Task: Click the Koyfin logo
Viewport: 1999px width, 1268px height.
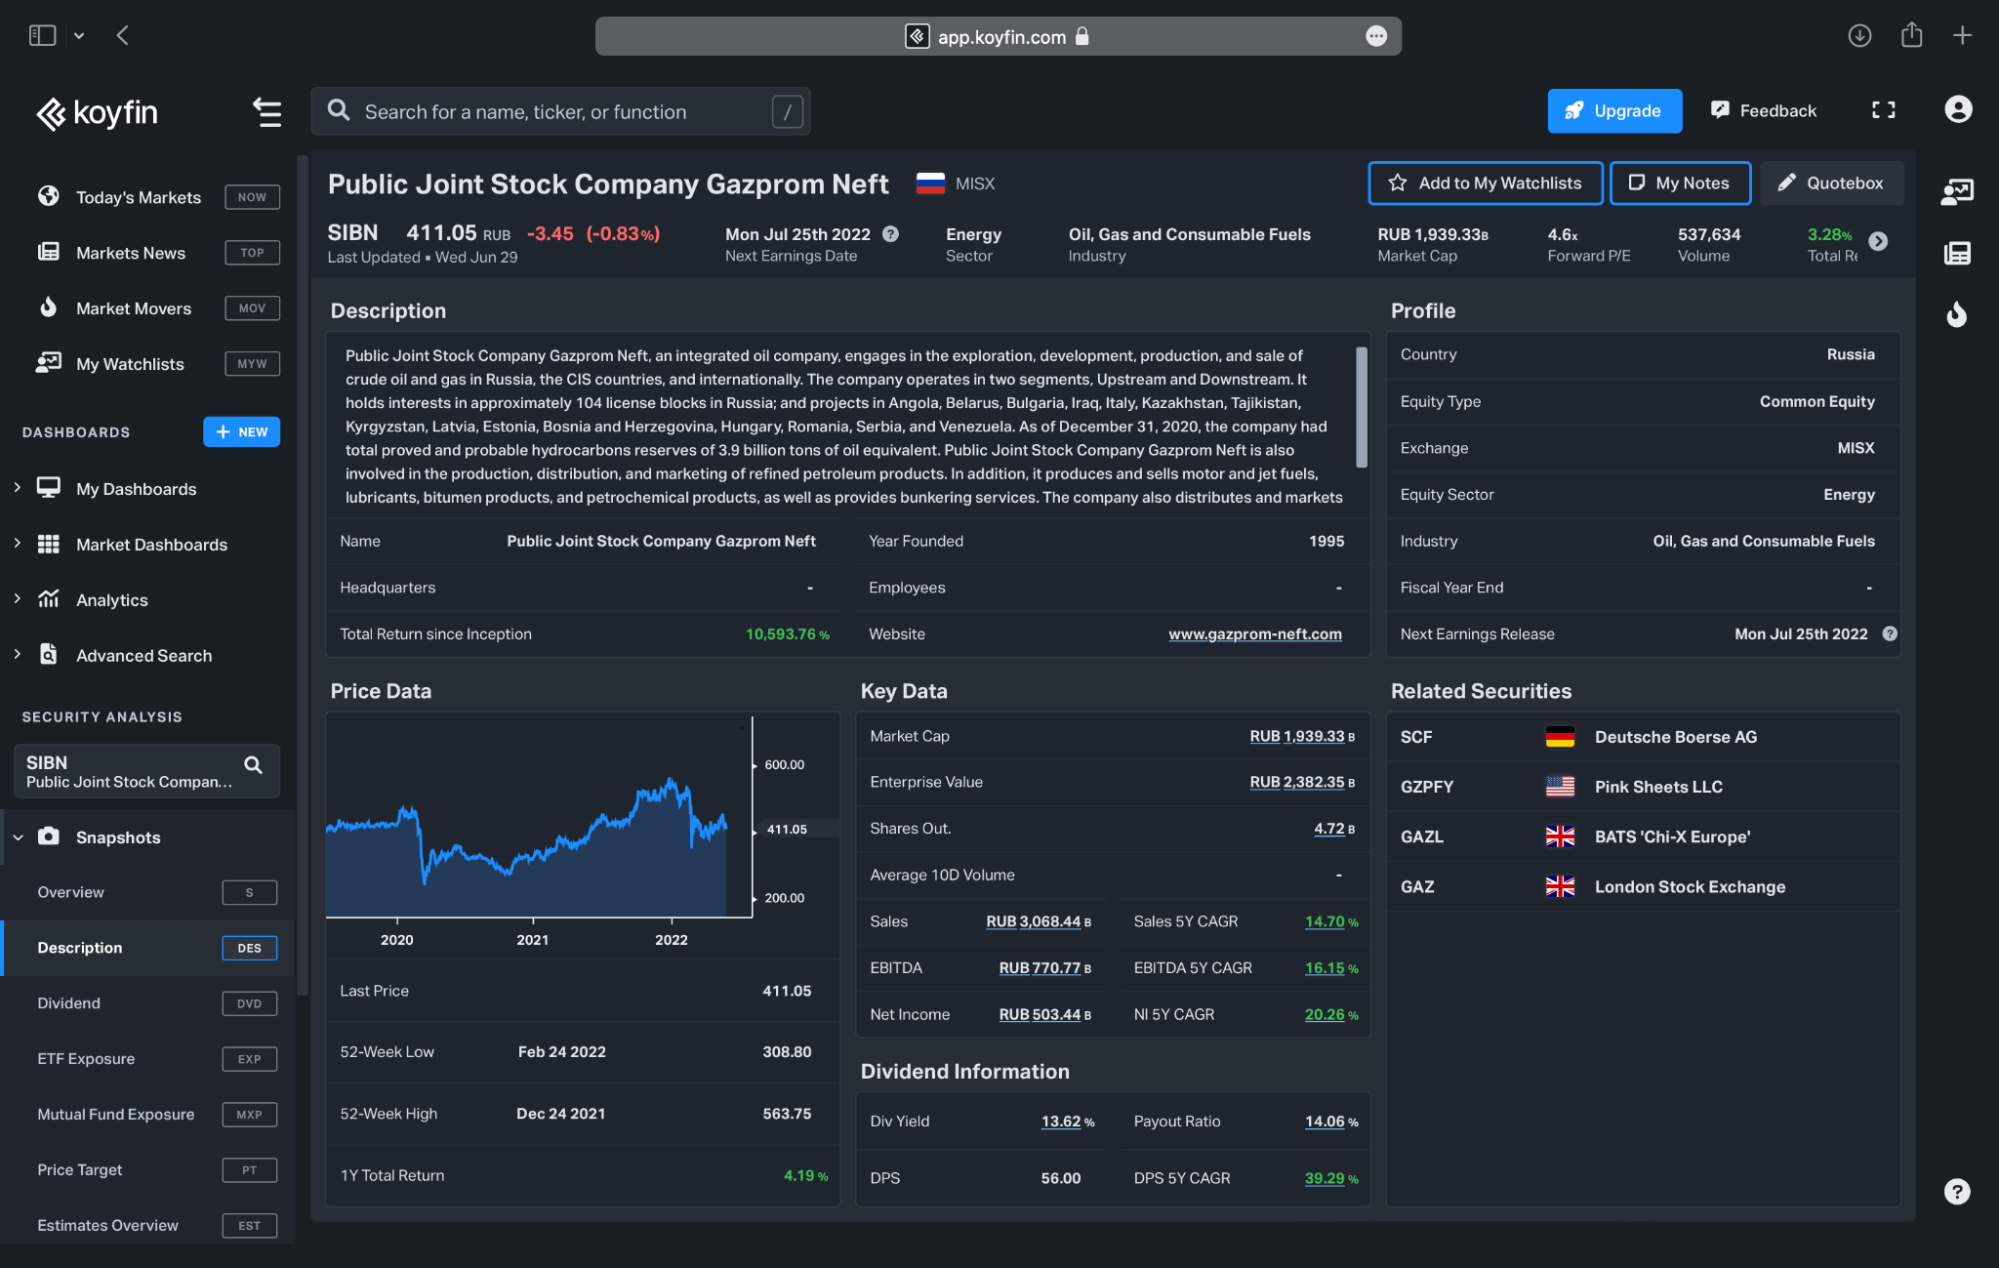Action: pos(97,113)
